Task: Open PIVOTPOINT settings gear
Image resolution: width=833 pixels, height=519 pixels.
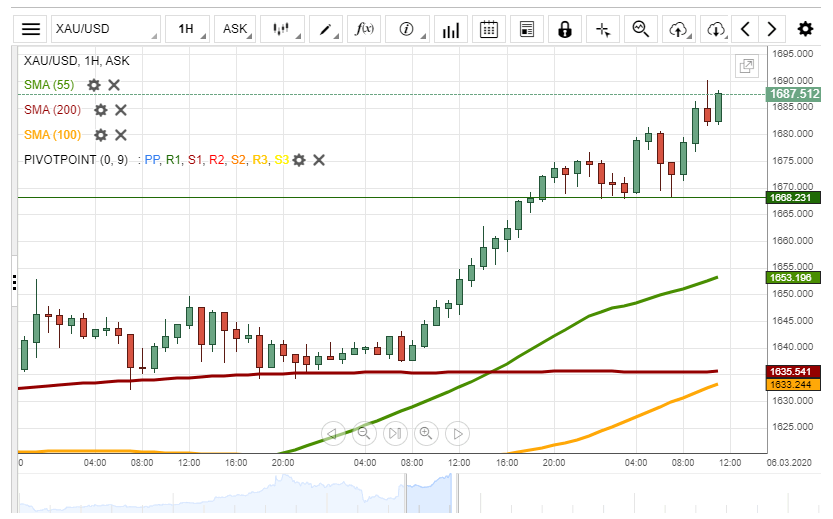Action: tap(299, 160)
